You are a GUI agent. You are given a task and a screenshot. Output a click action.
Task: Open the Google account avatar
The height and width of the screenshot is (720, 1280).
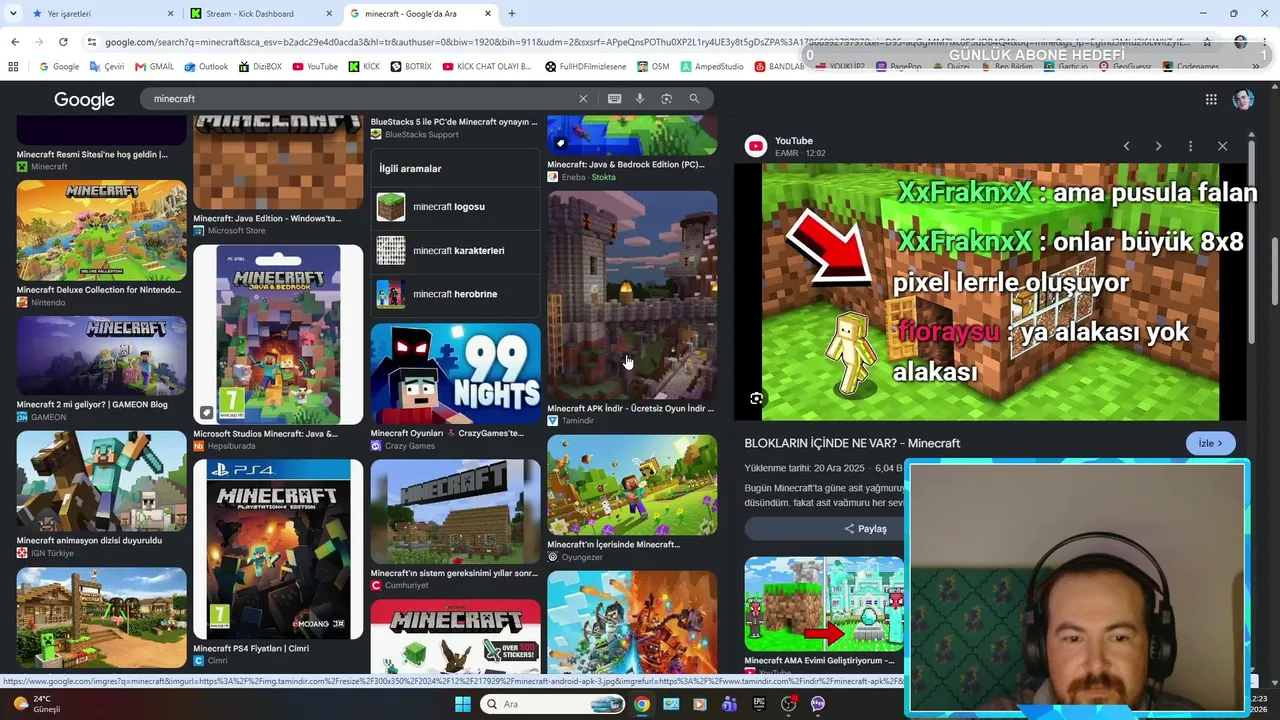coord(1243,99)
